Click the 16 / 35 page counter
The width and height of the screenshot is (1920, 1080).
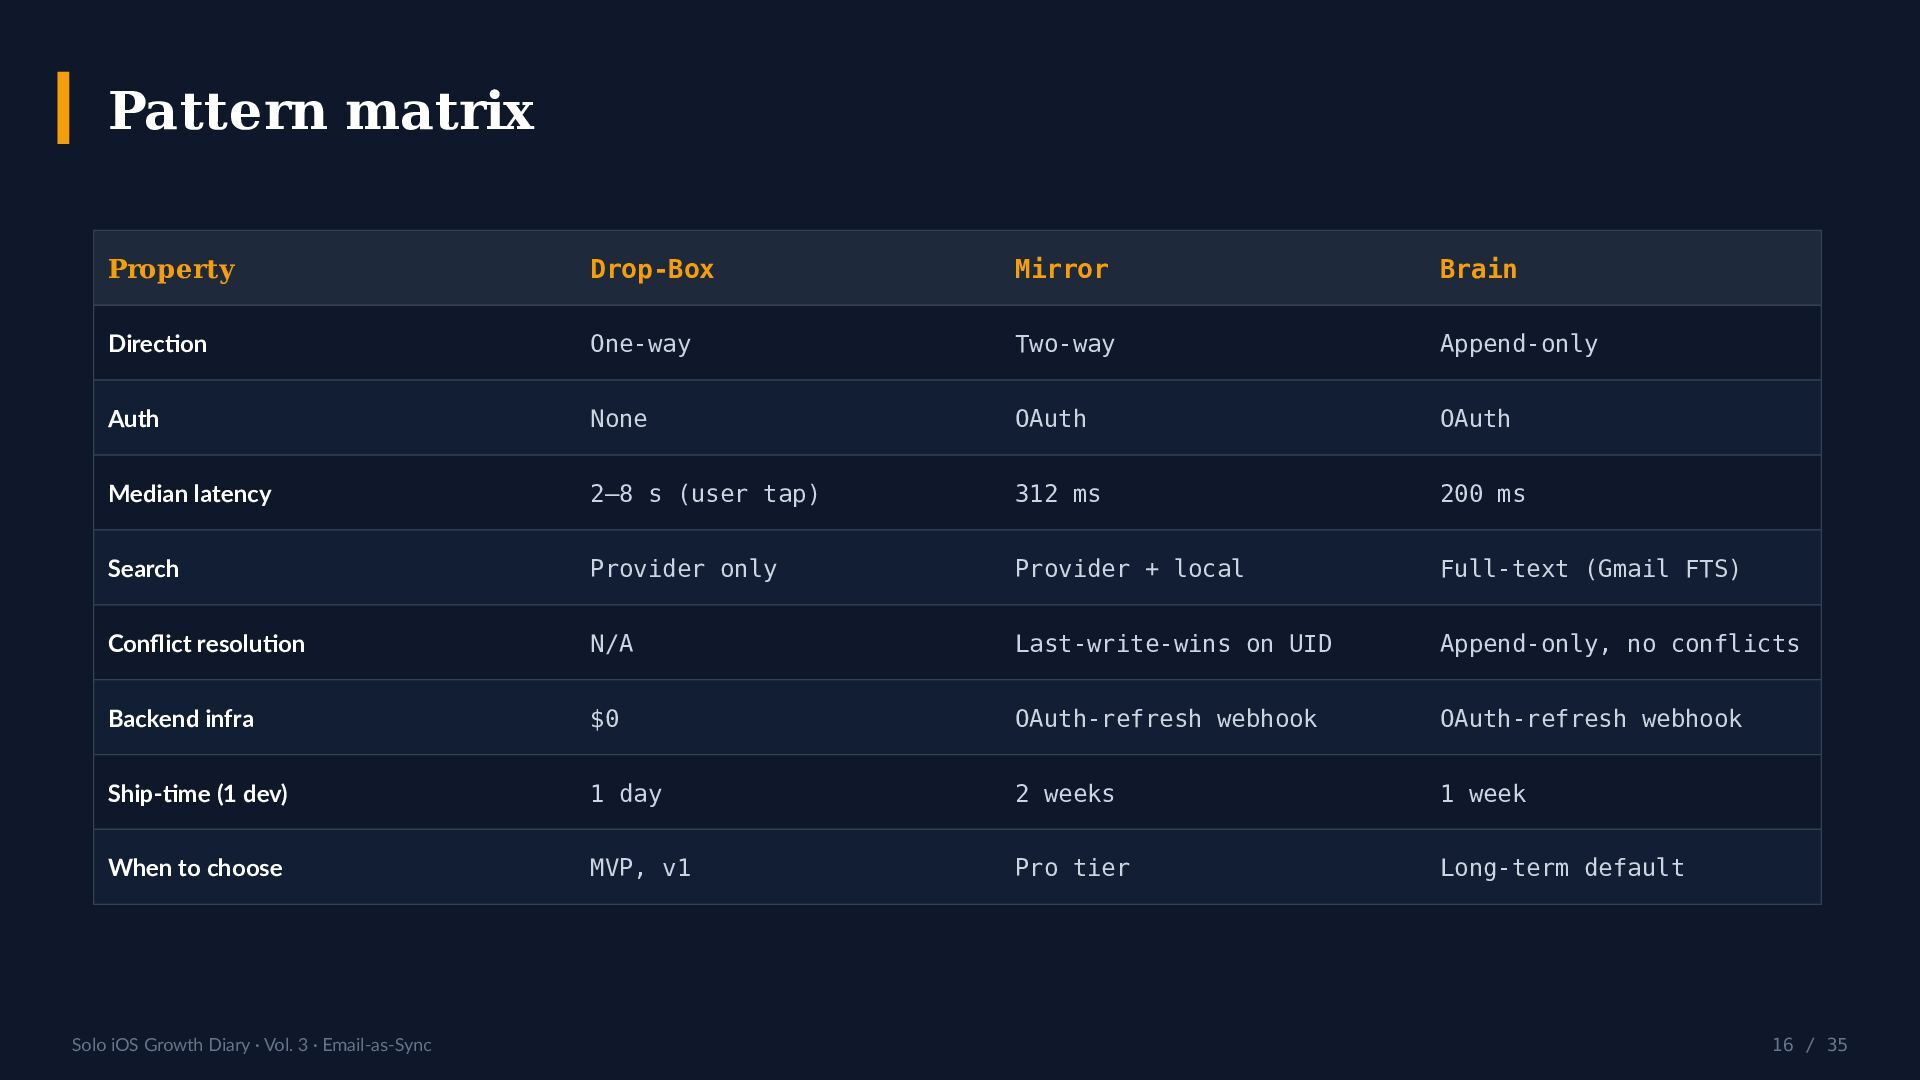click(1809, 1045)
